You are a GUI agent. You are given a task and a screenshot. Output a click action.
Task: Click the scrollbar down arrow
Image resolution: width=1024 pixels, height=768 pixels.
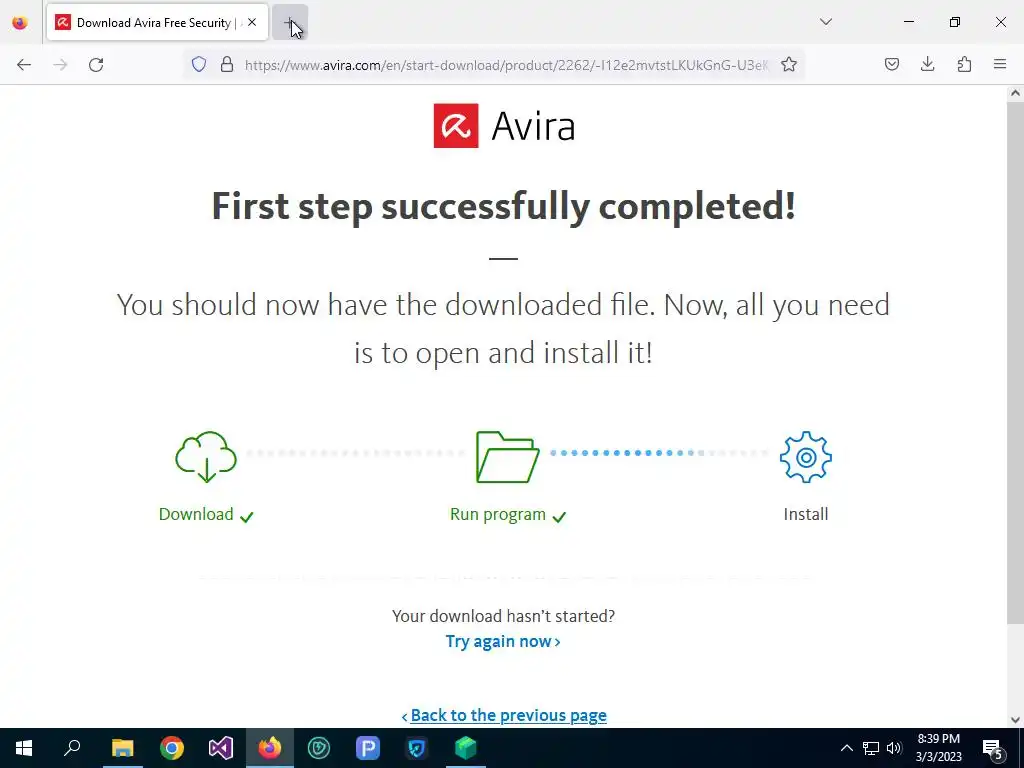(1015, 720)
